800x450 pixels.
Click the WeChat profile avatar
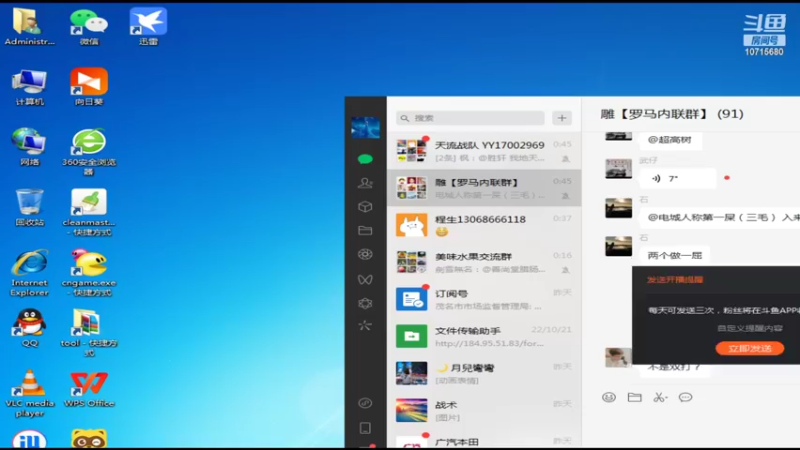[365, 127]
